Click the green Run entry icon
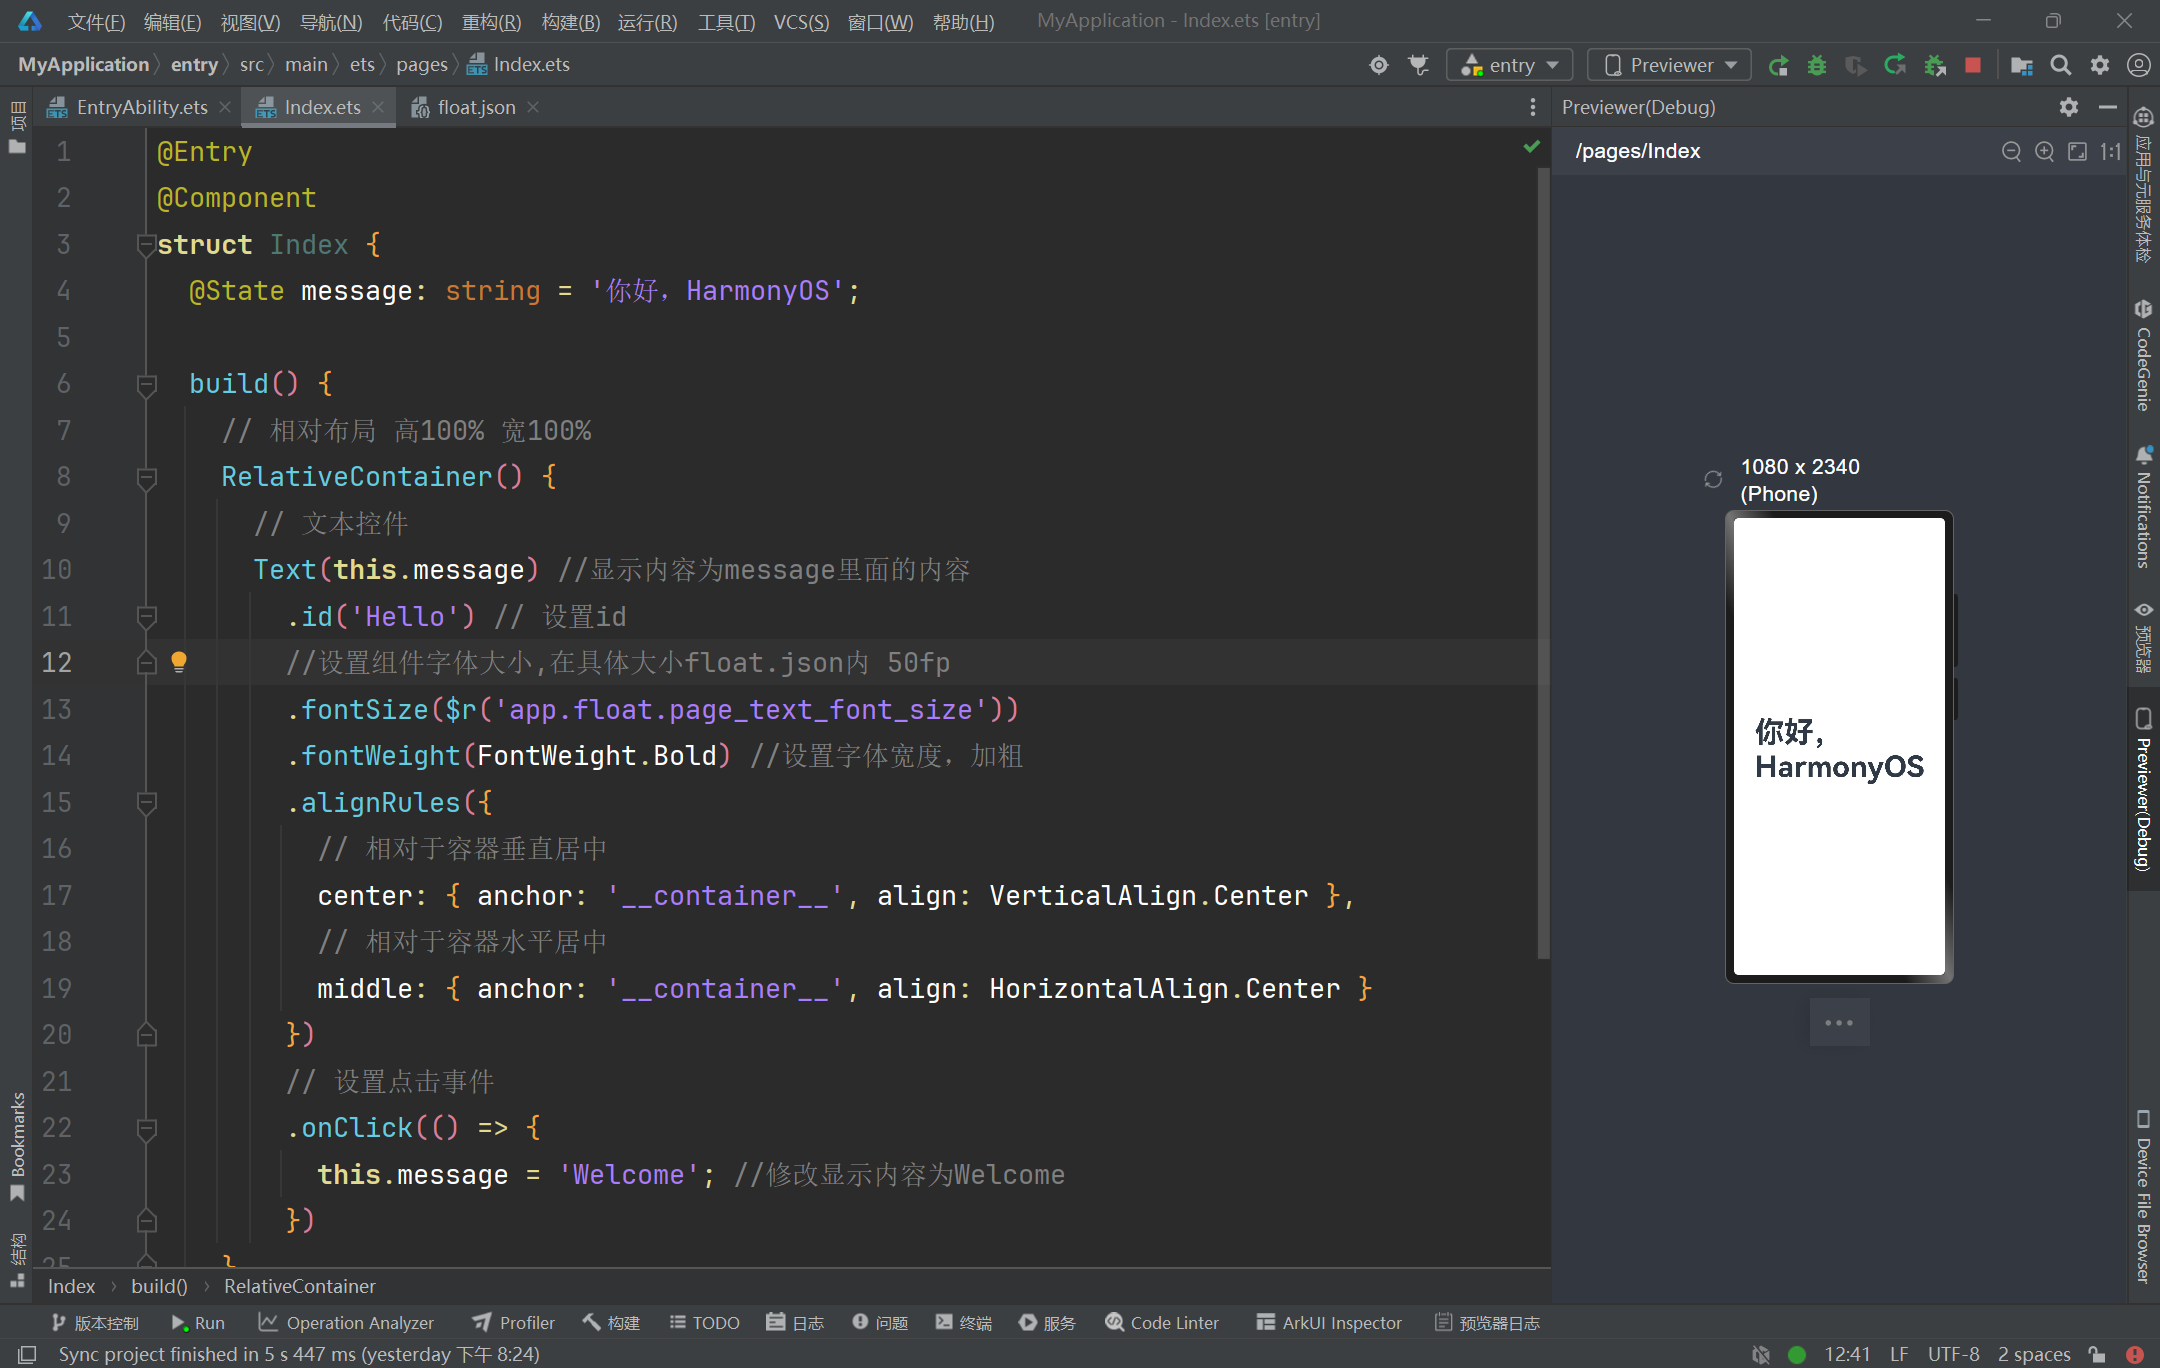This screenshot has width=2160, height=1368. tap(1778, 66)
